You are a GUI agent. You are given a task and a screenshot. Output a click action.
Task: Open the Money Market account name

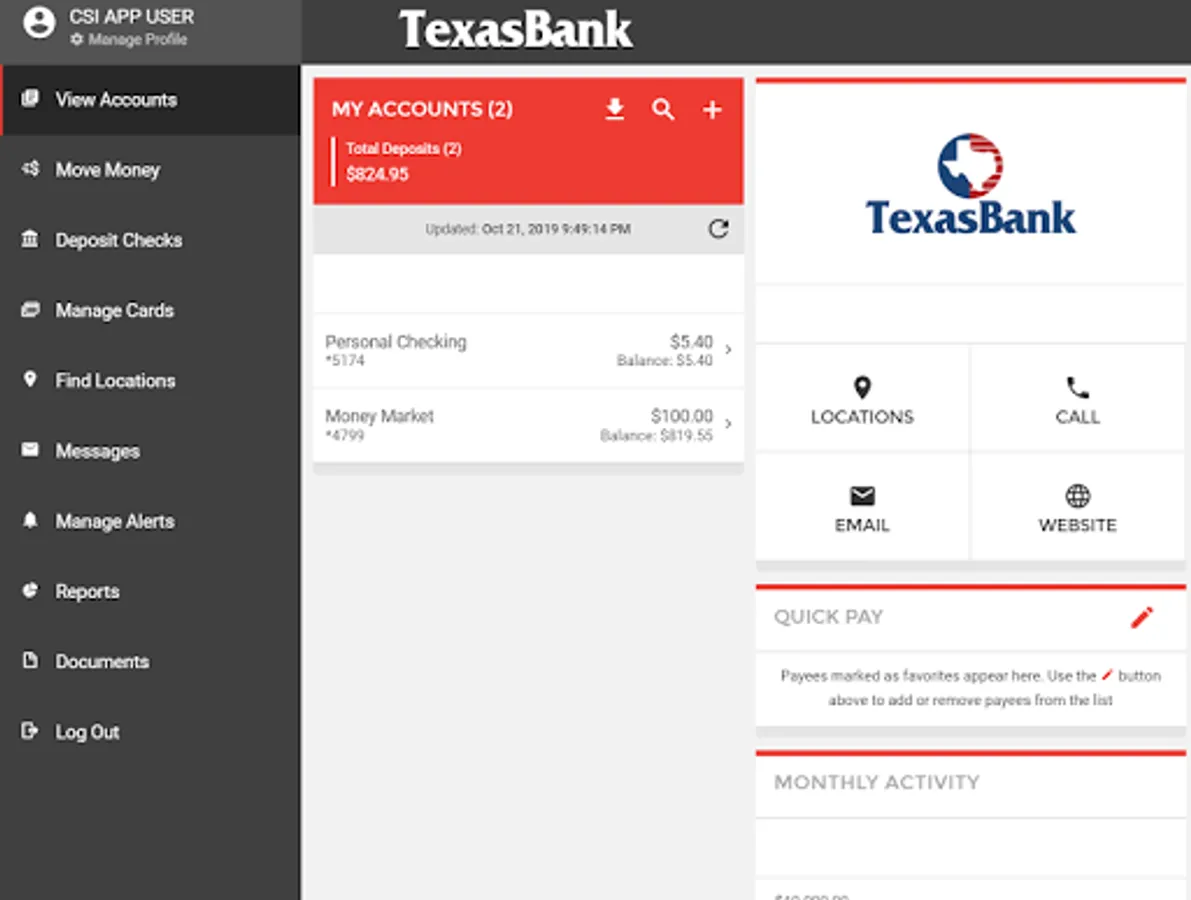tap(379, 416)
